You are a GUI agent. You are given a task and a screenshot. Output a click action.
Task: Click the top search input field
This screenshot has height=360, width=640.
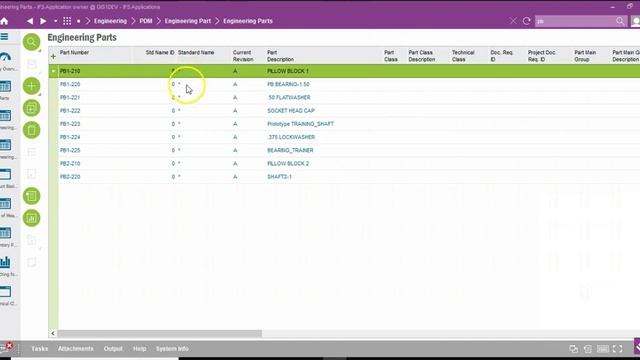pyautogui.click(x=575, y=21)
